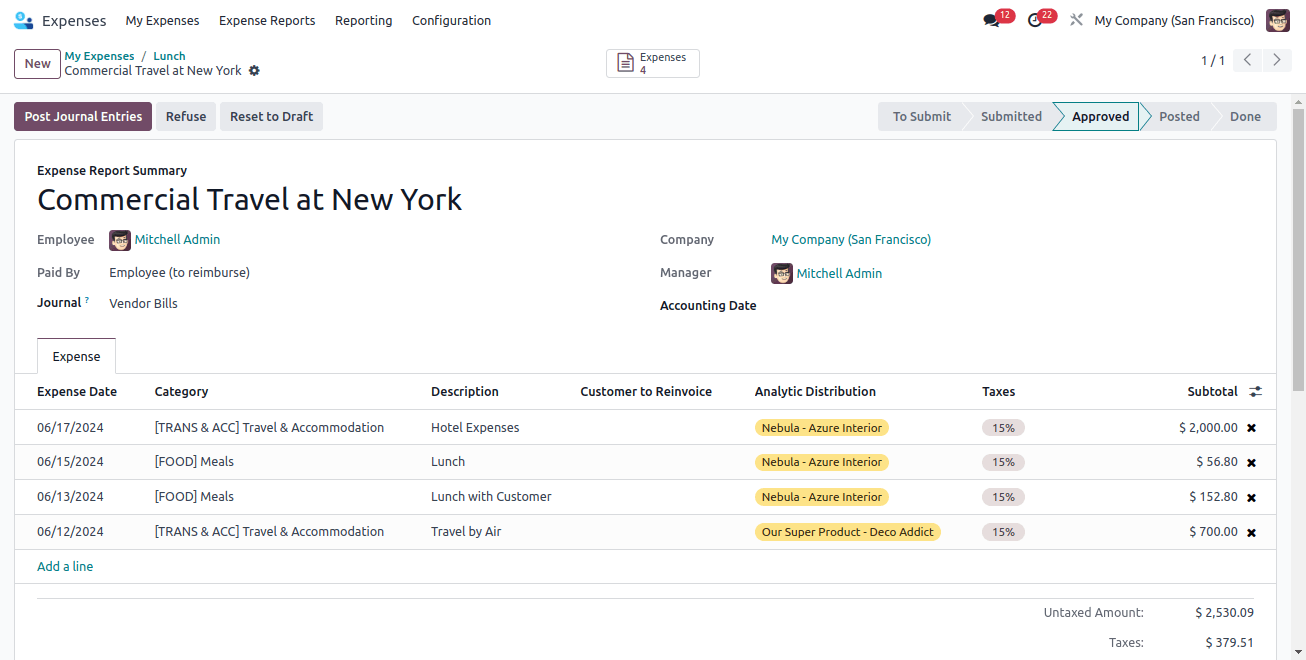This screenshot has height=660, width=1306.
Task: Remove the Travel by Air line
Action: [x=1251, y=533]
